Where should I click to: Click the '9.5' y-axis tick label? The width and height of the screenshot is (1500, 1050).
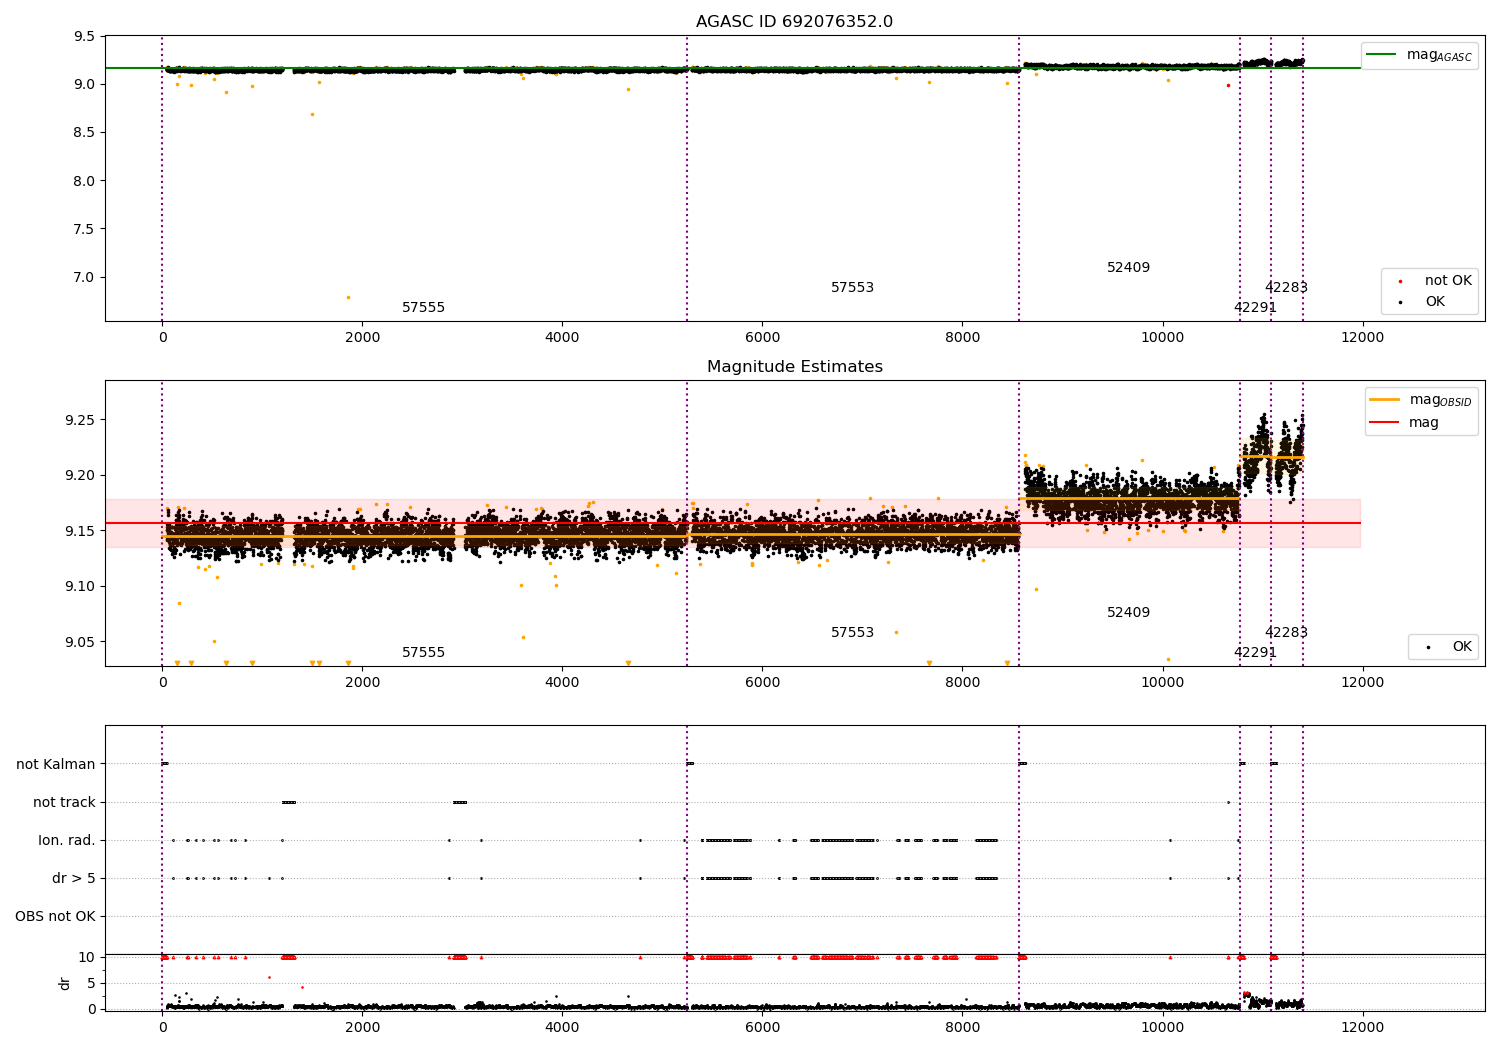pyautogui.click(x=85, y=36)
